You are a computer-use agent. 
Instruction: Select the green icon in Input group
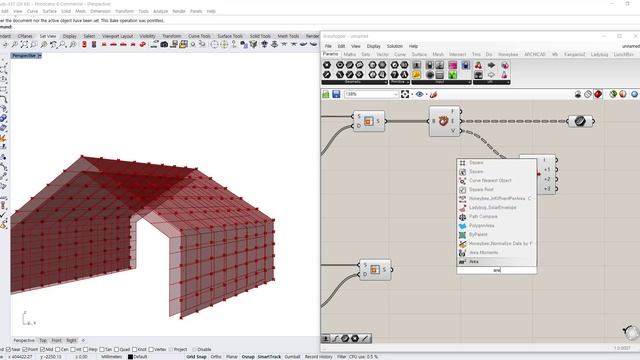pyautogui.click(x=453, y=75)
